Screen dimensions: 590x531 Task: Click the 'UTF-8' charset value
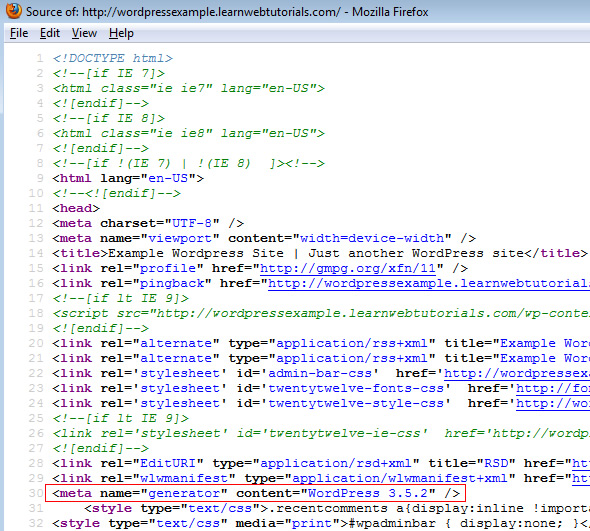[192, 223]
